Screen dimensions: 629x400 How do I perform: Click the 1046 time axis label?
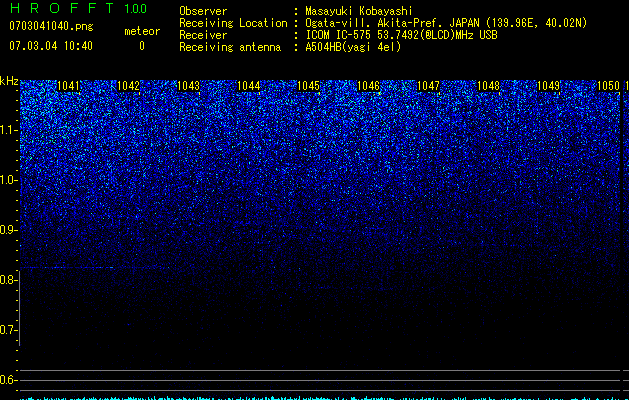(x=368, y=86)
